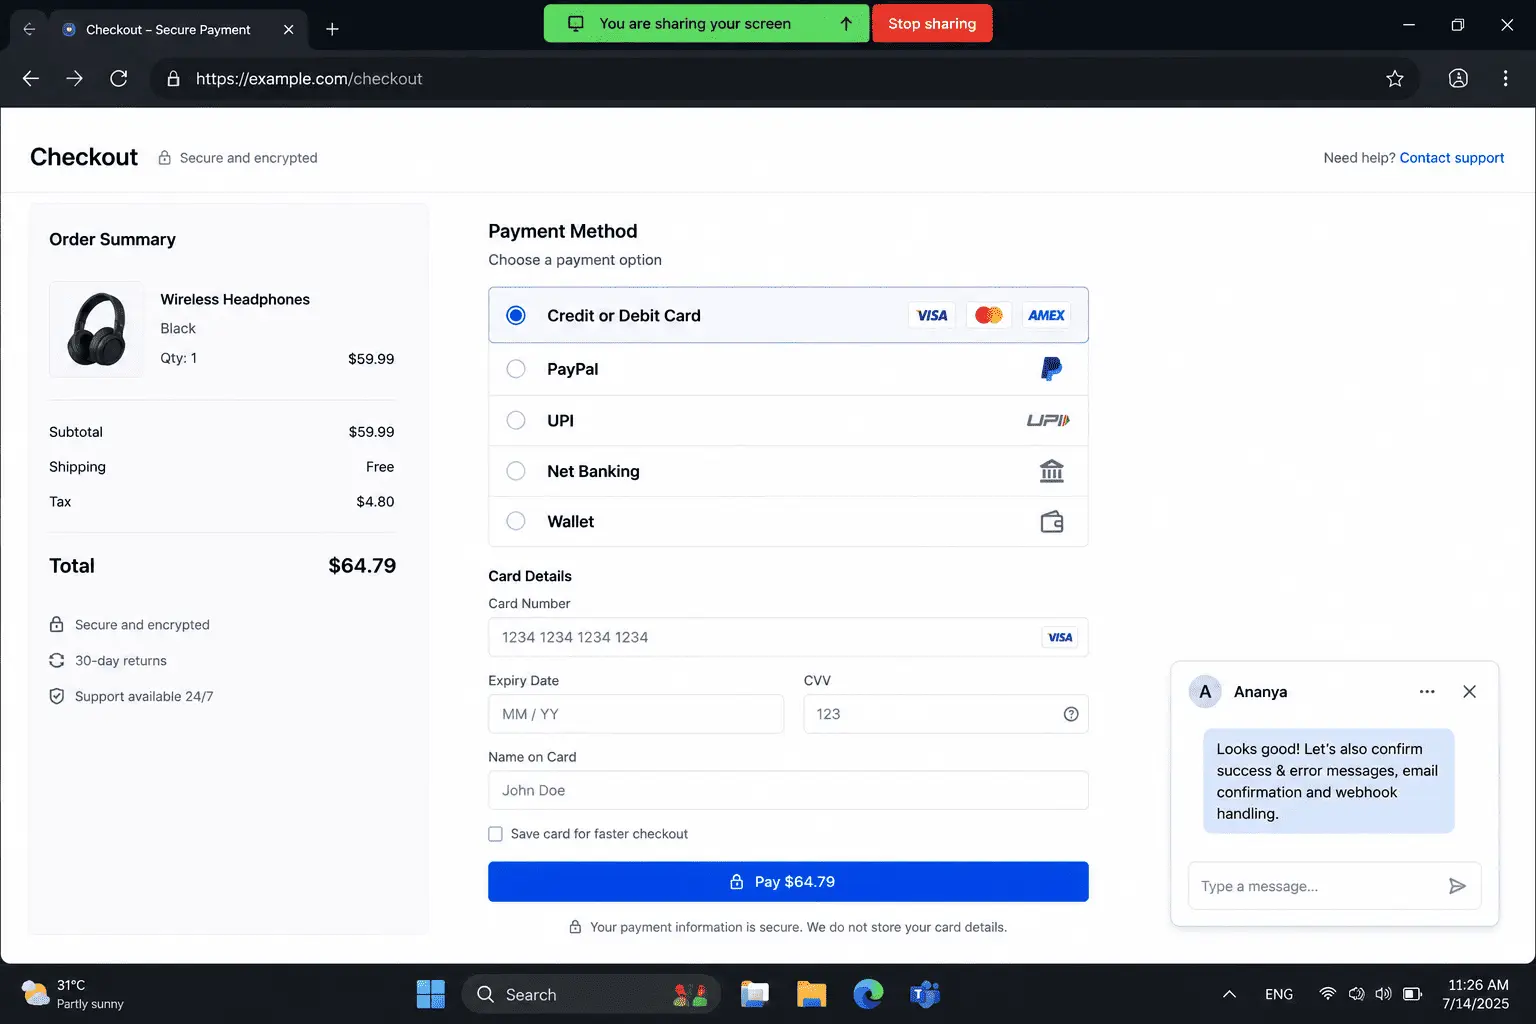The width and height of the screenshot is (1536, 1024).
Task: Open the ENG language indicator
Action: pos(1279,994)
